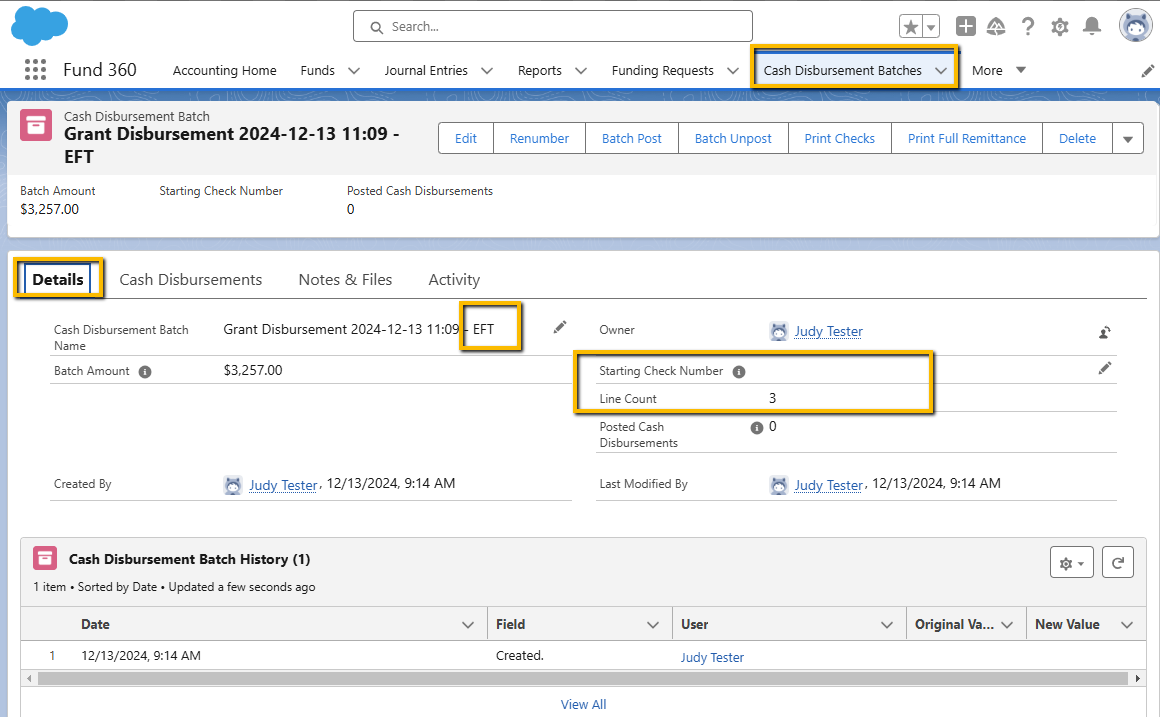
Task: Edit the Cash Disbursement Batch Name field pencil
Action: [x=560, y=327]
